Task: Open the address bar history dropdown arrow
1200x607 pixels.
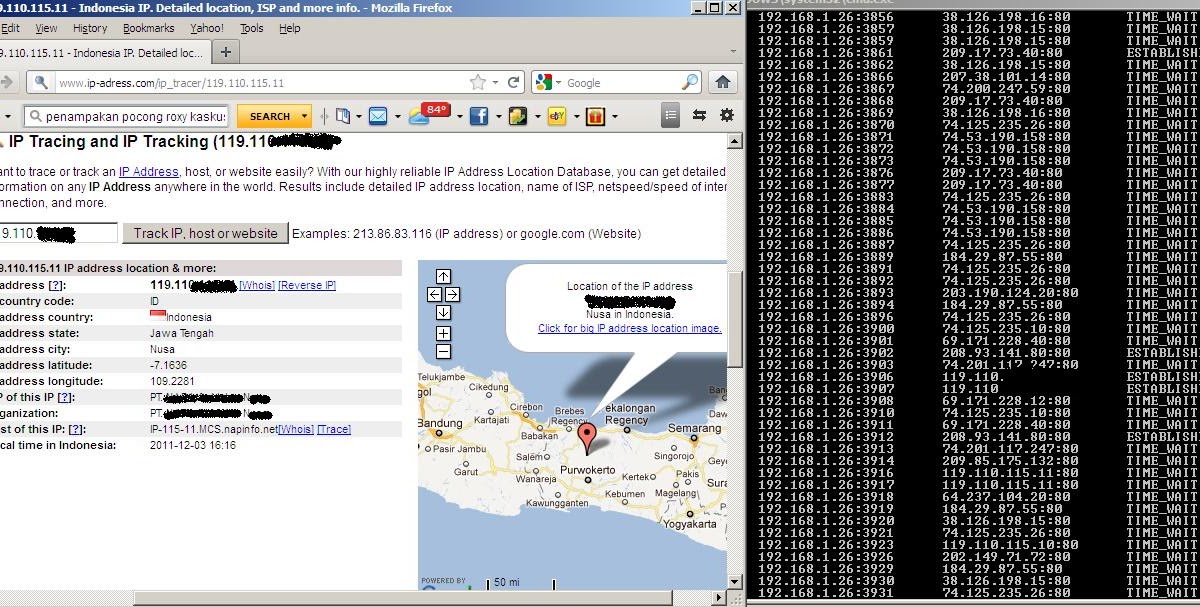Action: point(496,83)
